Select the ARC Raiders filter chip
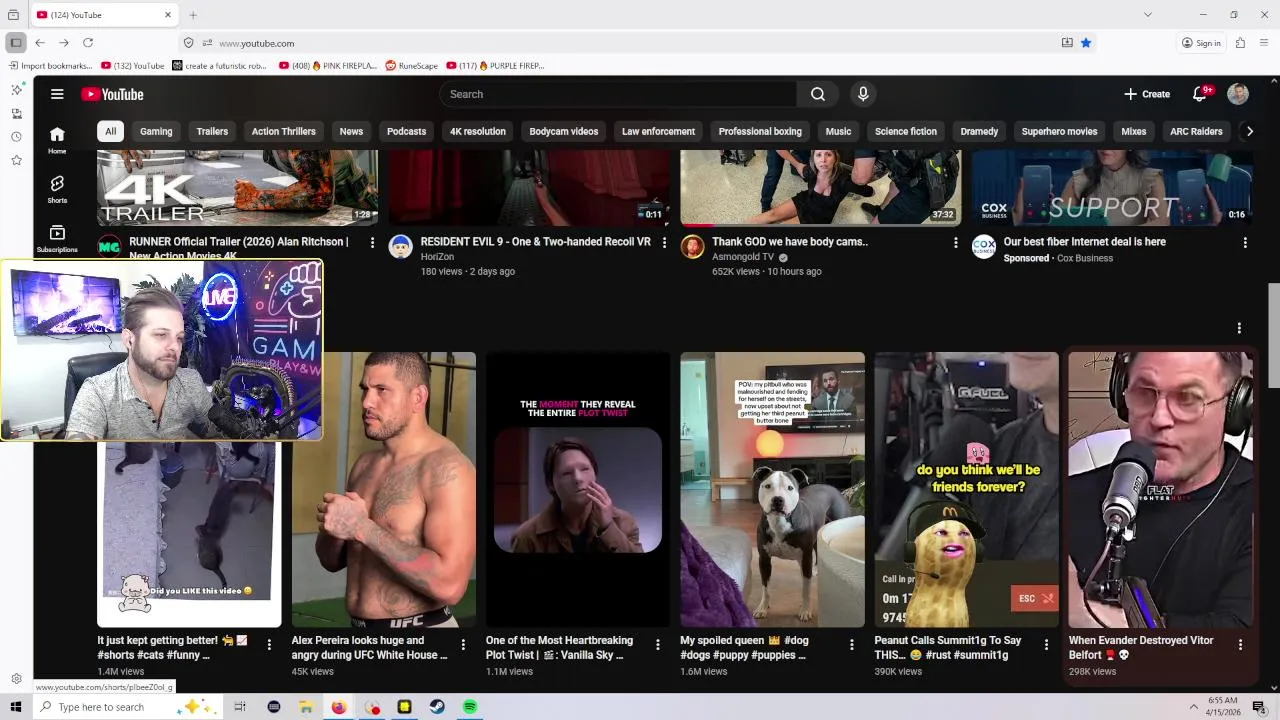This screenshot has width=1280, height=720. (x=1196, y=131)
